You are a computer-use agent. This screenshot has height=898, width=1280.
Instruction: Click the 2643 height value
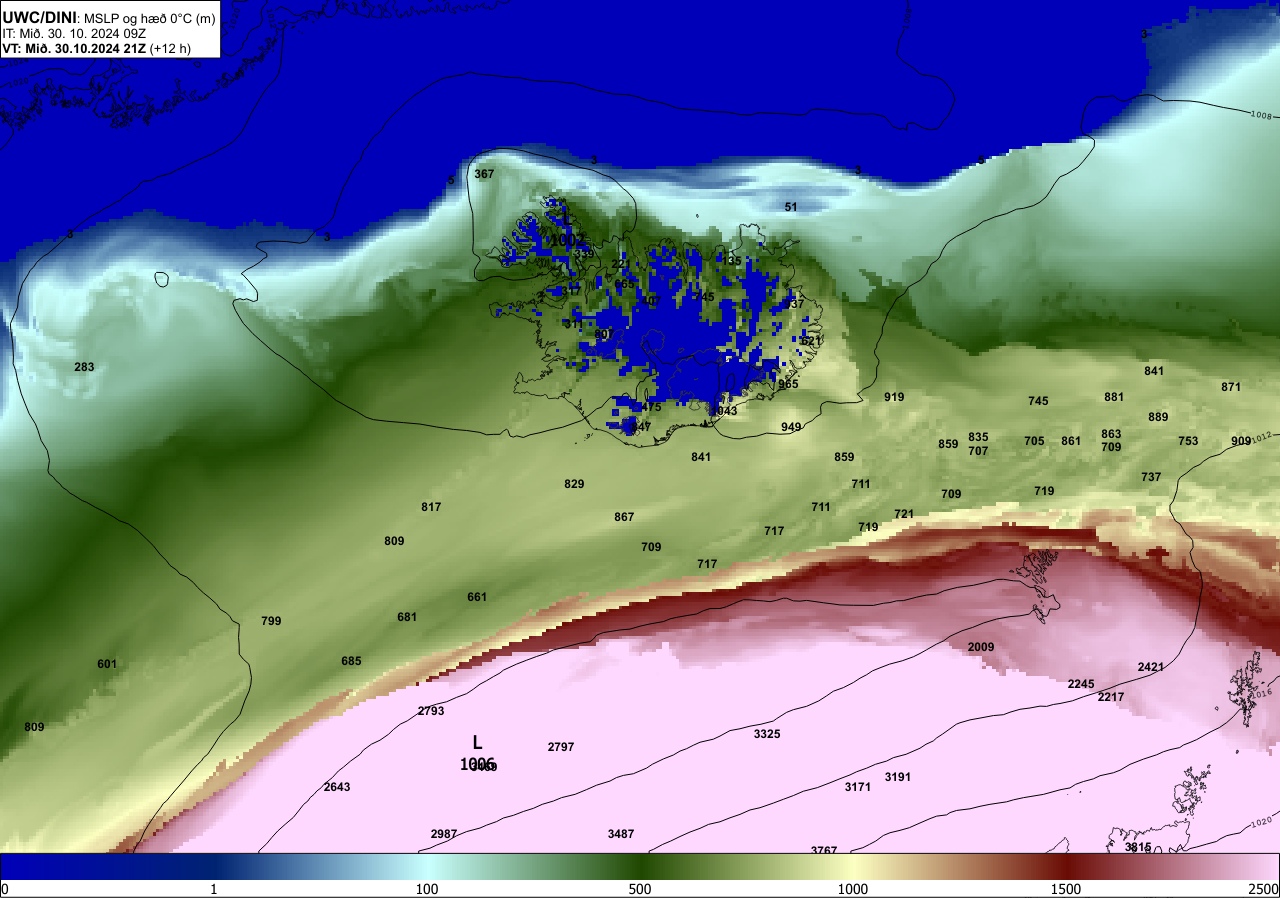click(x=337, y=787)
